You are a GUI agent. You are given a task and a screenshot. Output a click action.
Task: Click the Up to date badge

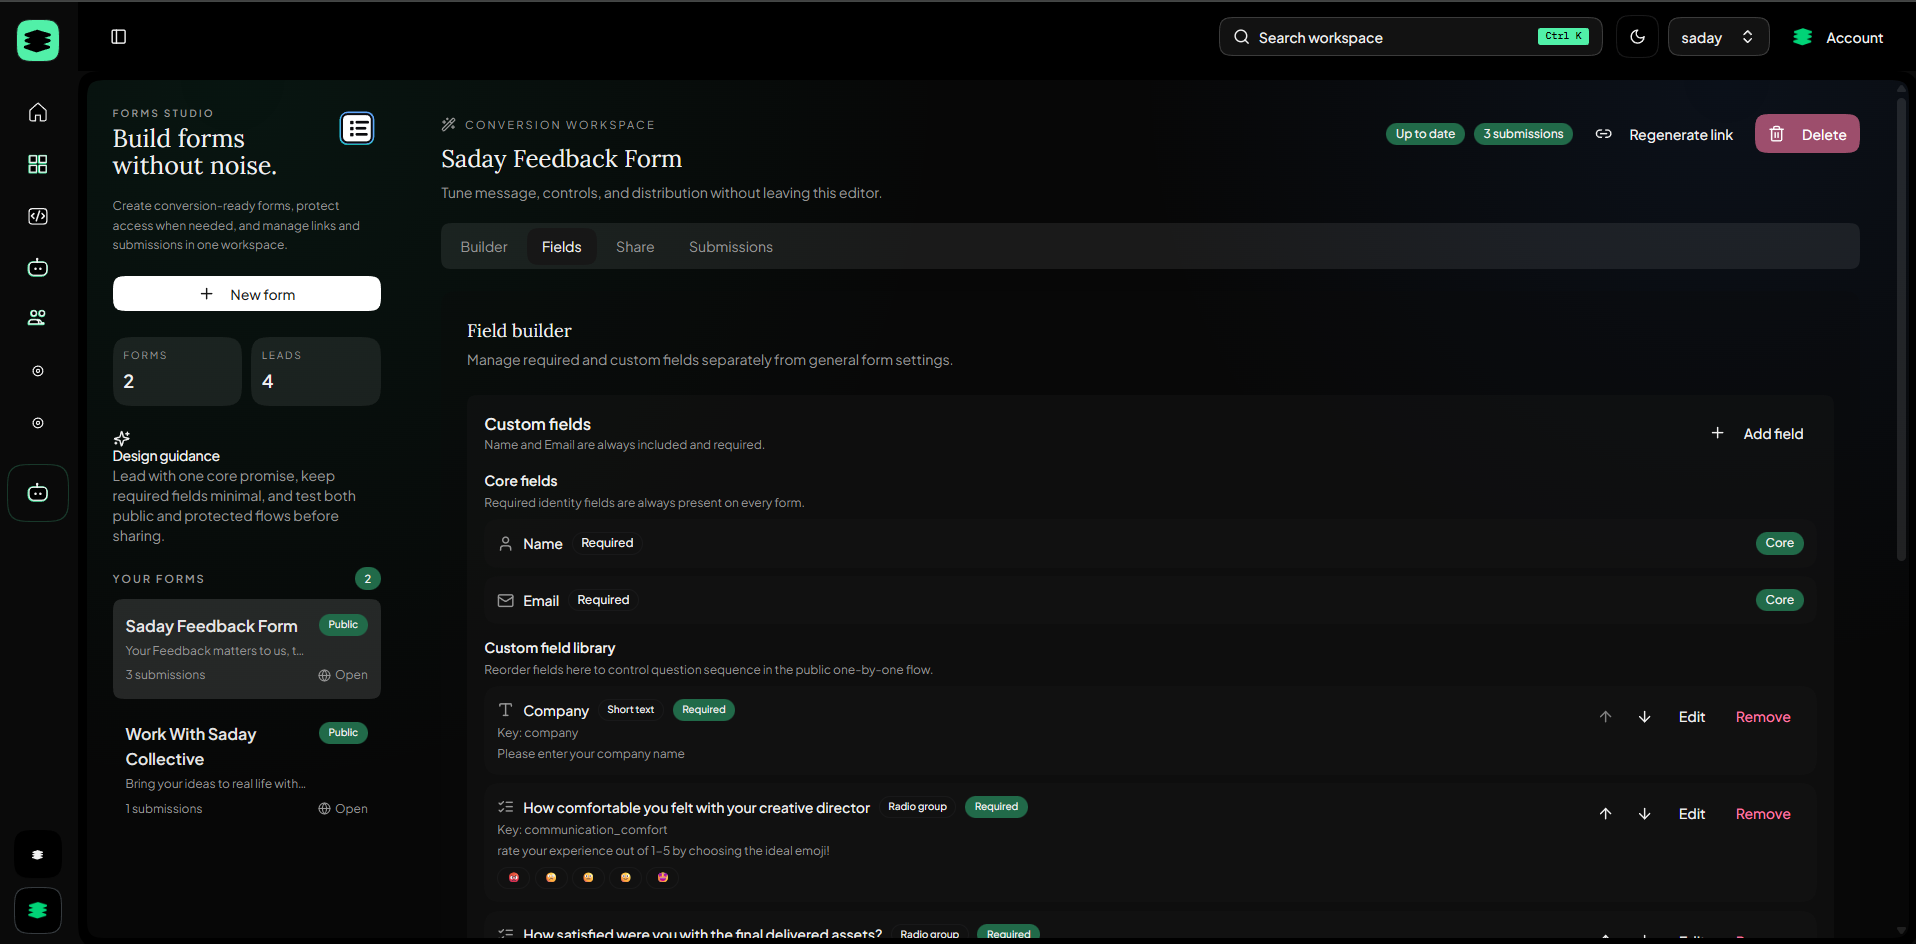1425,134
